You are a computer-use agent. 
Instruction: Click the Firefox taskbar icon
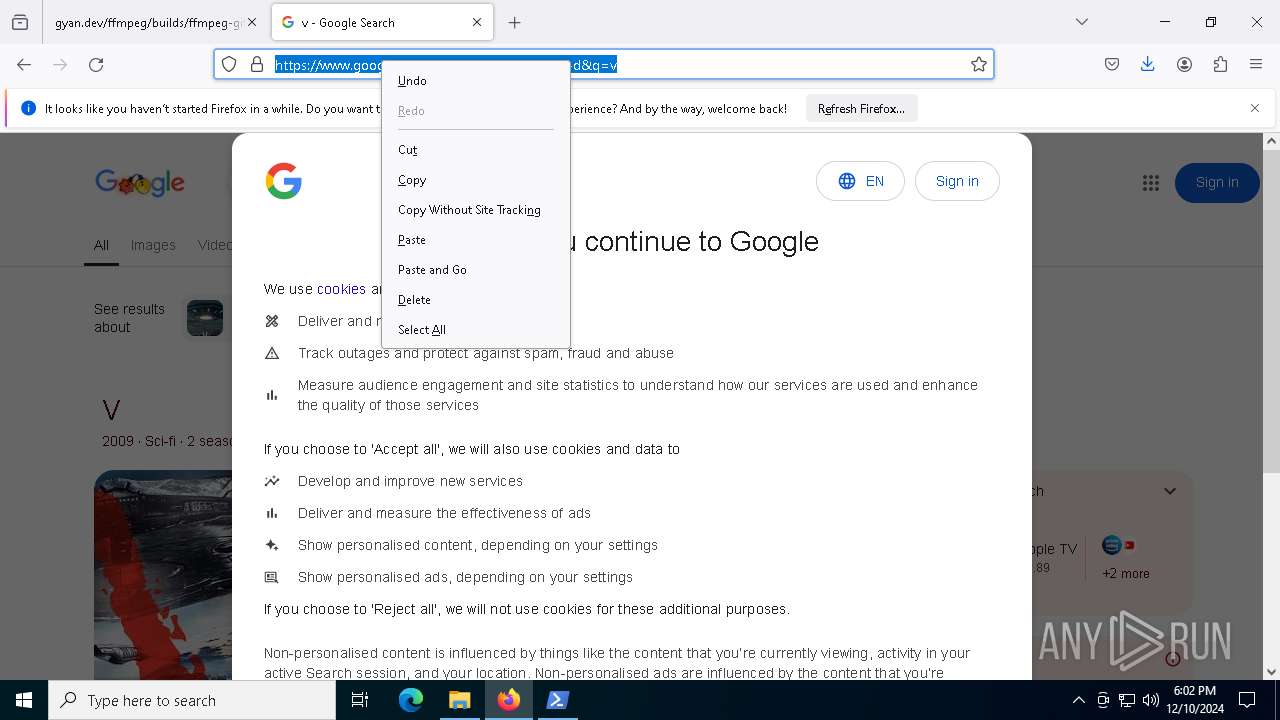pos(509,701)
